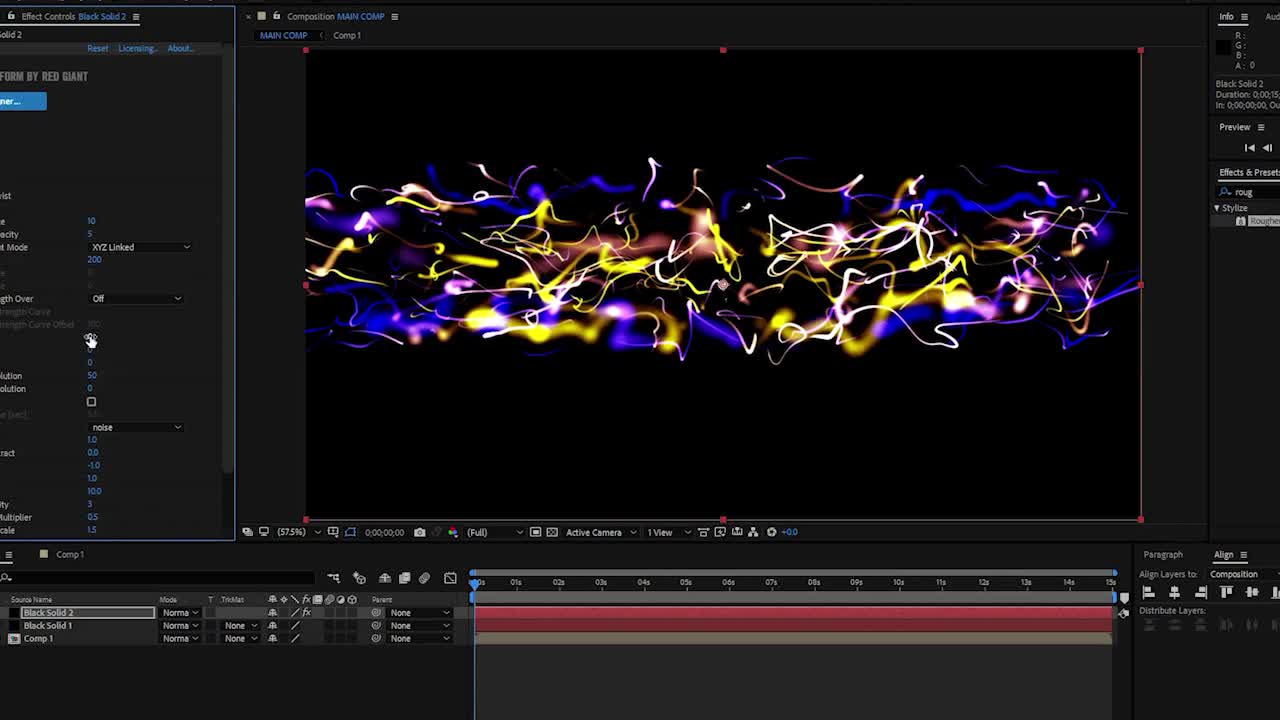
Task: Click the Align Right icon
Action: pos(1201,592)
